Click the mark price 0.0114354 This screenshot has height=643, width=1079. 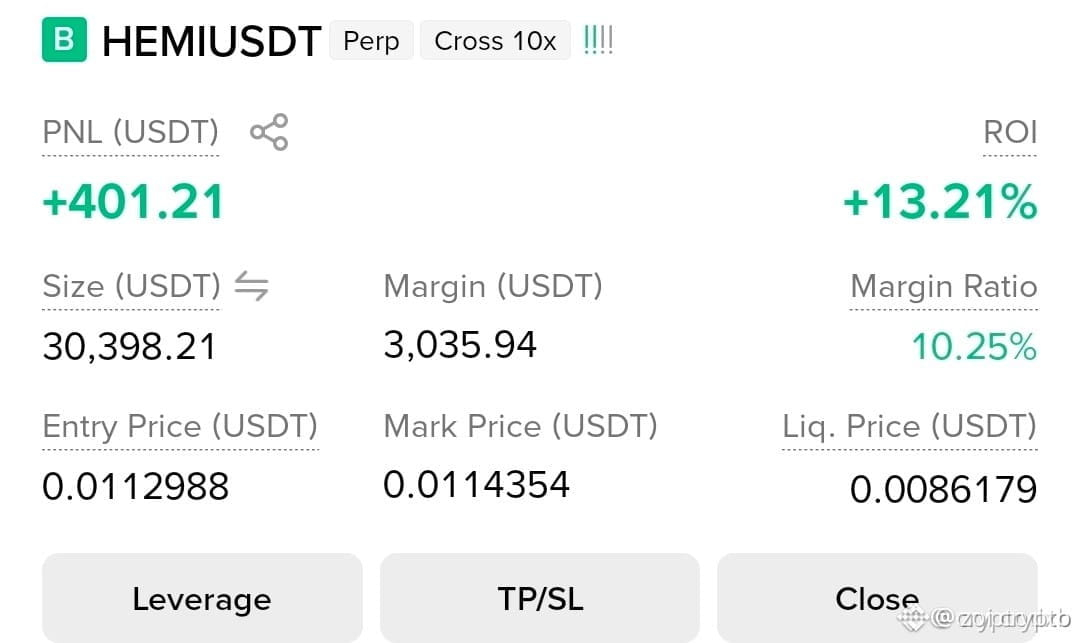476,485
